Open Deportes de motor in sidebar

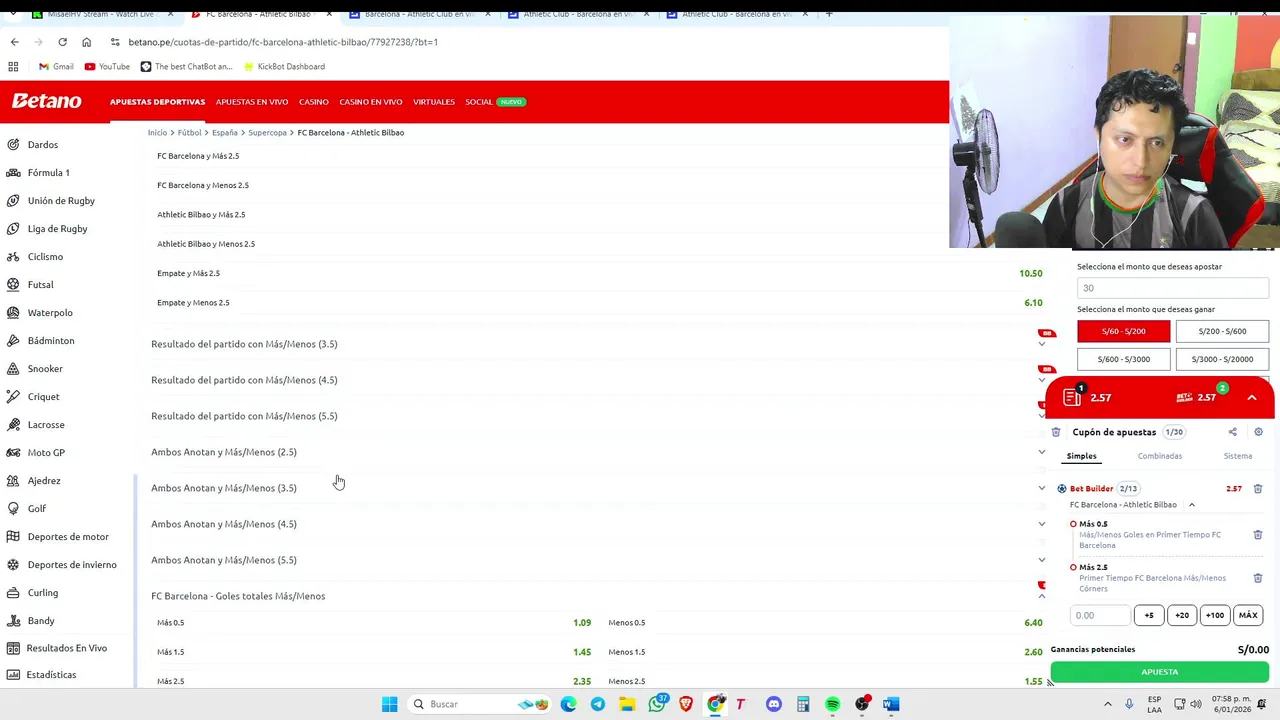pyautogui.click(x=68, y=536)
